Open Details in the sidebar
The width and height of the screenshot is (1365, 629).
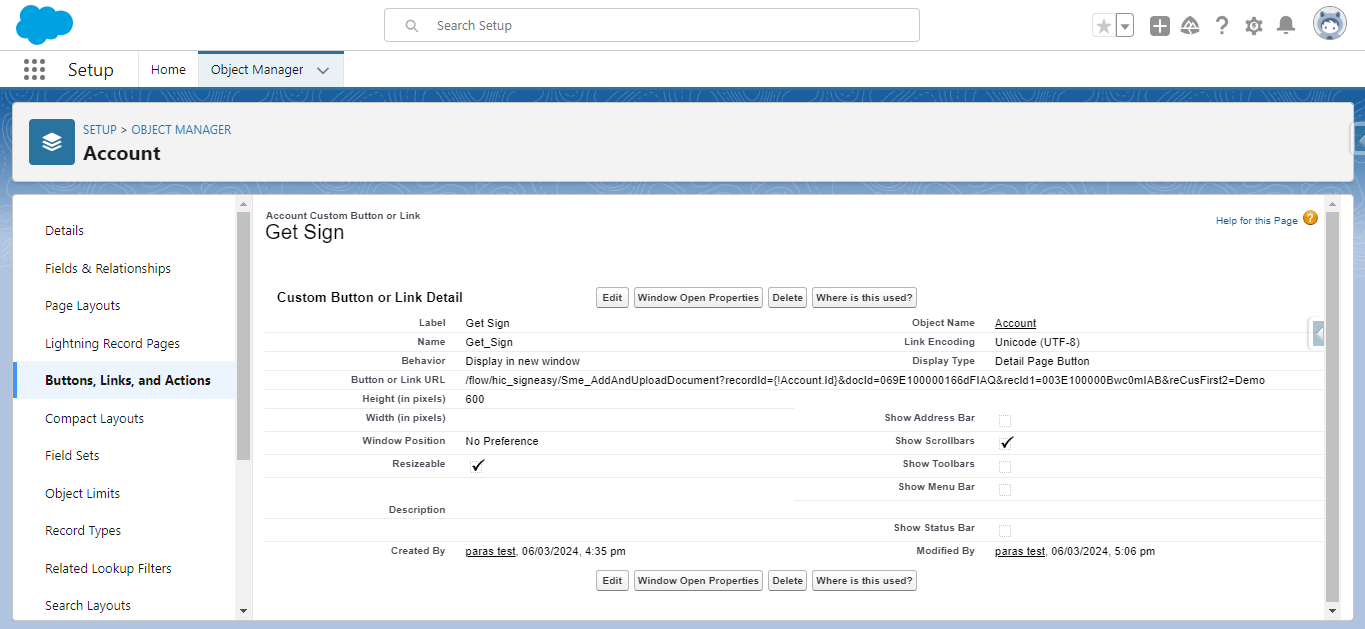pyautogui.click(x=64, y=230)
